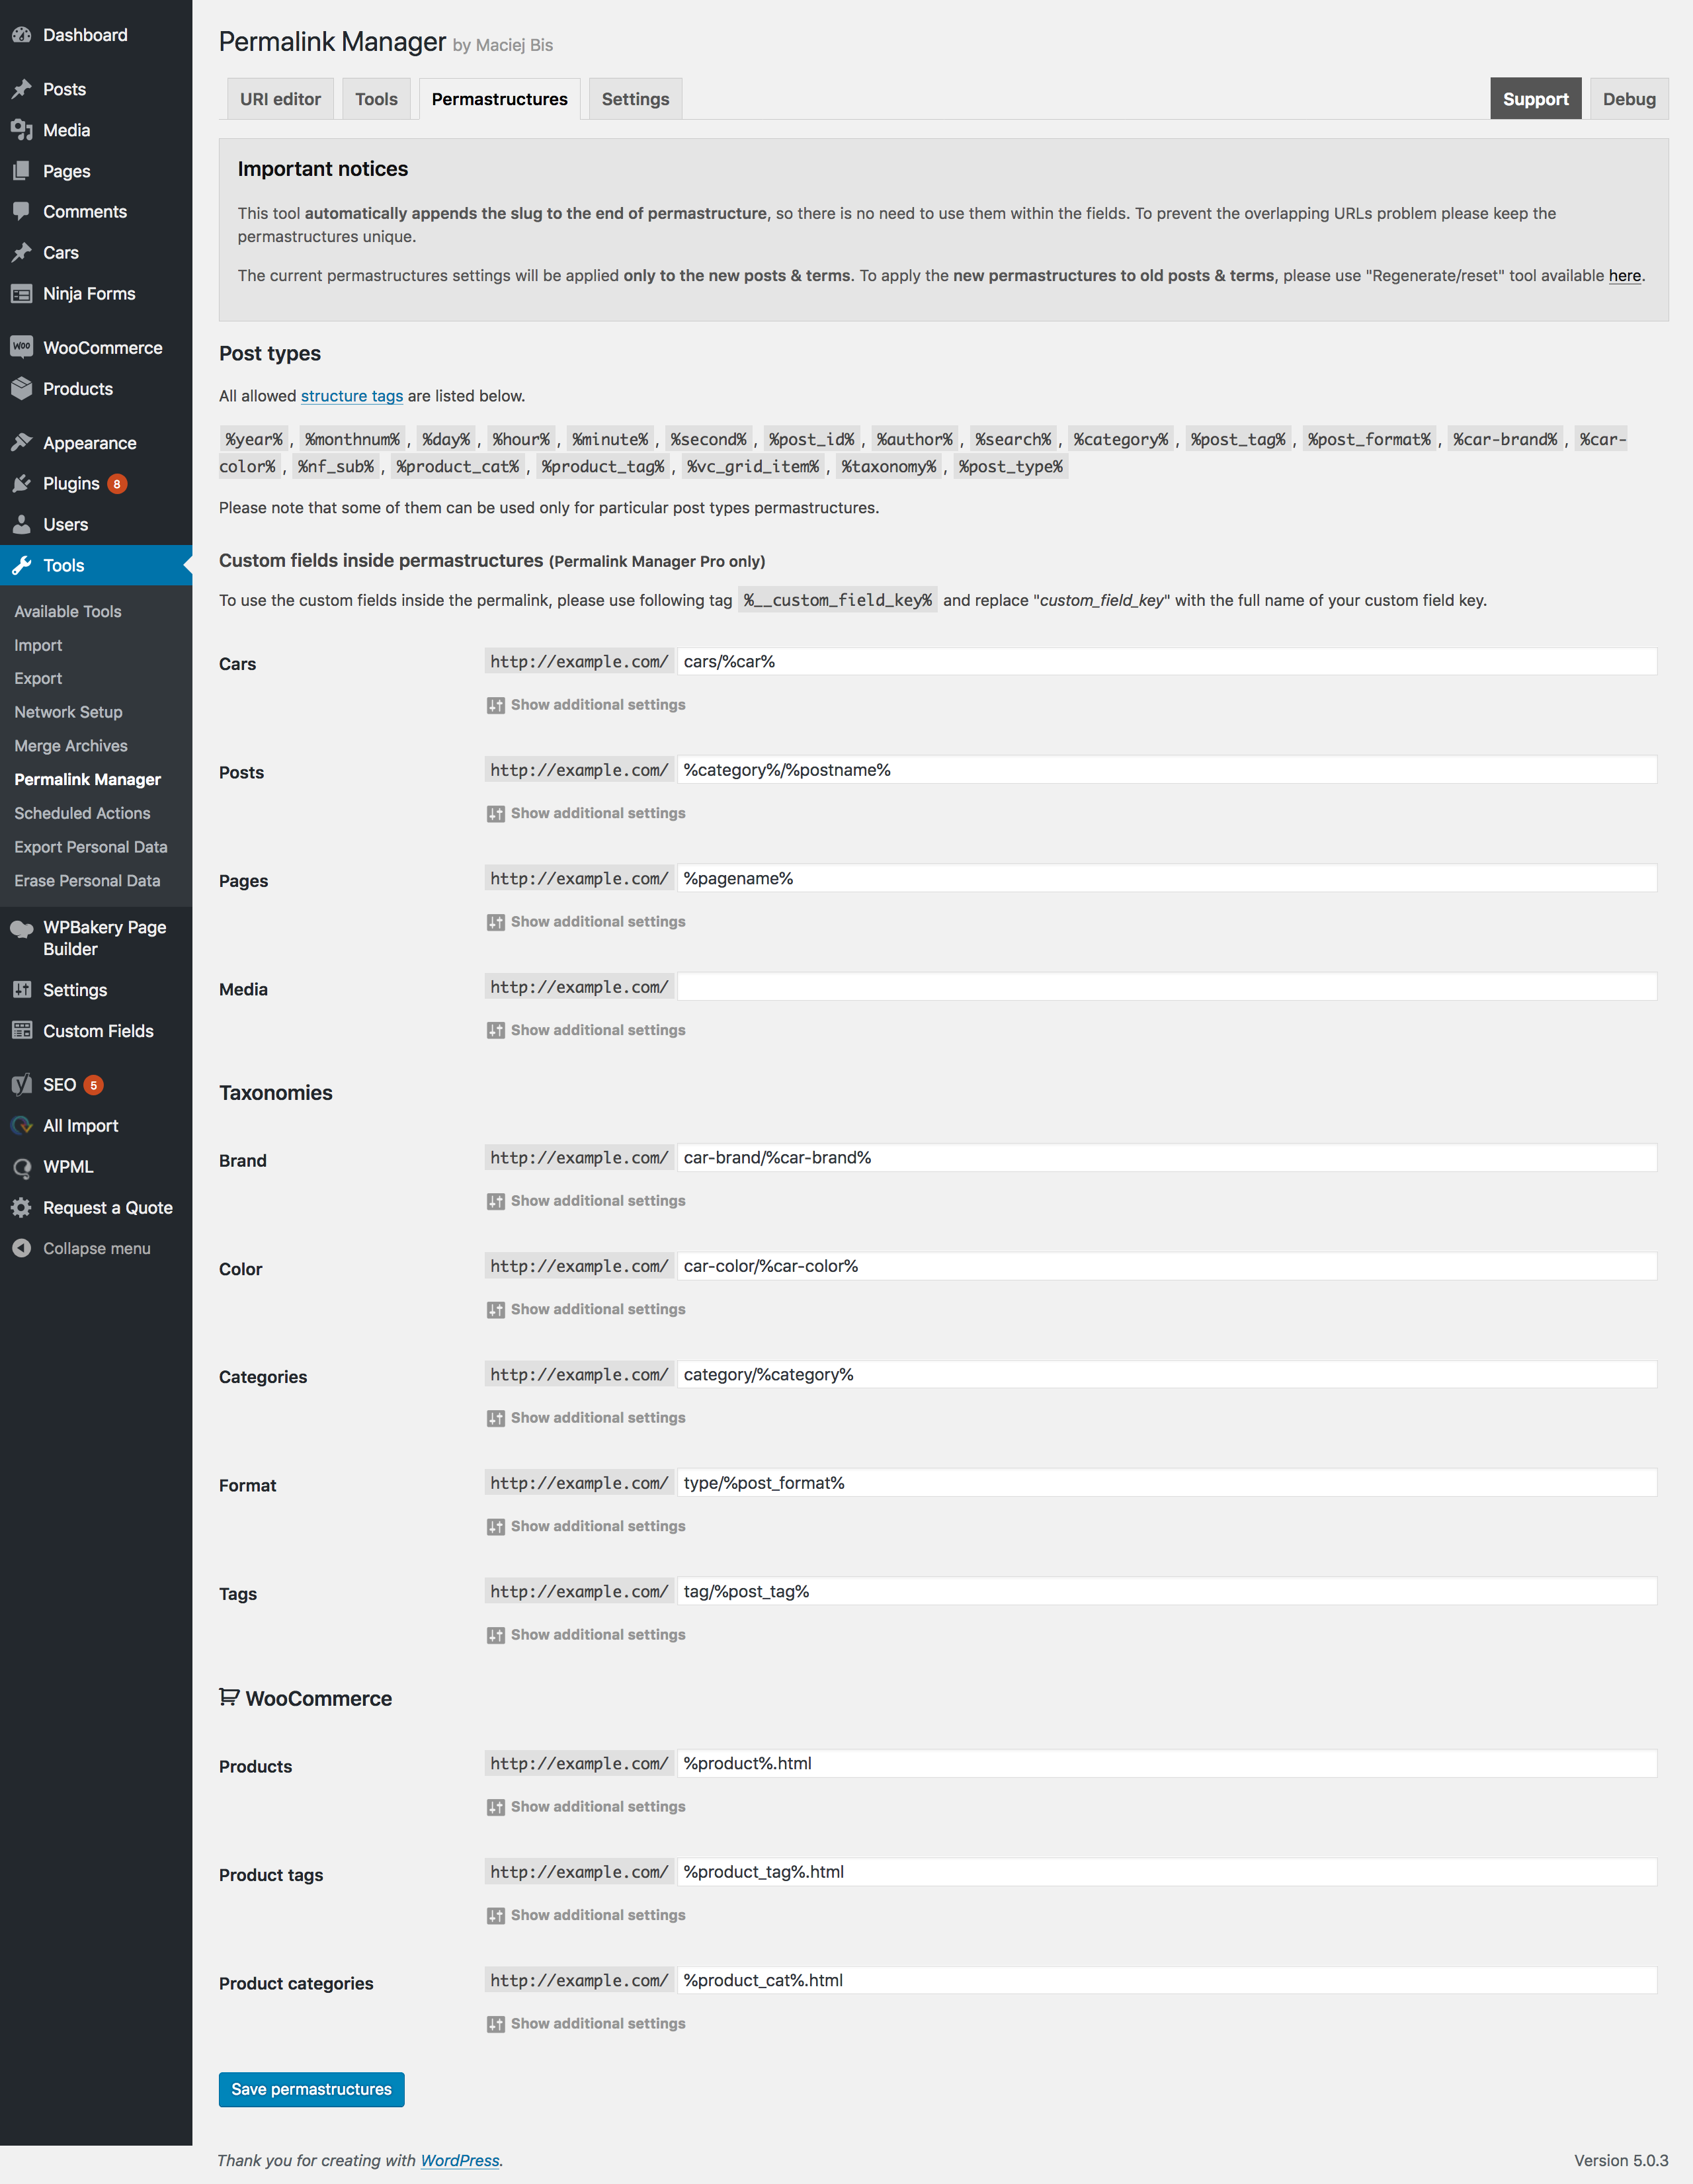The image size is (1693, 2184).
Task: Click inside the Posts permastructure input field
Action: [x=1167, y=770]
